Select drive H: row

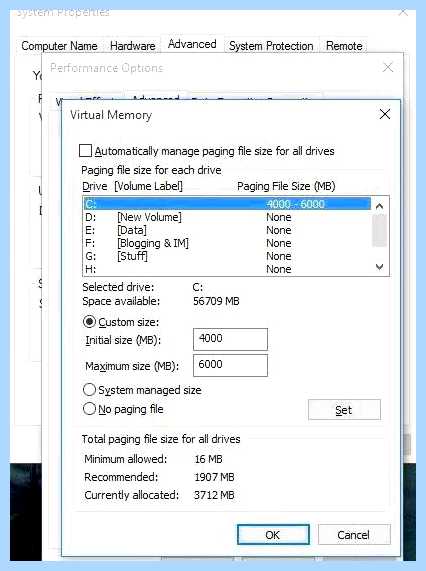tap(228, 269)
